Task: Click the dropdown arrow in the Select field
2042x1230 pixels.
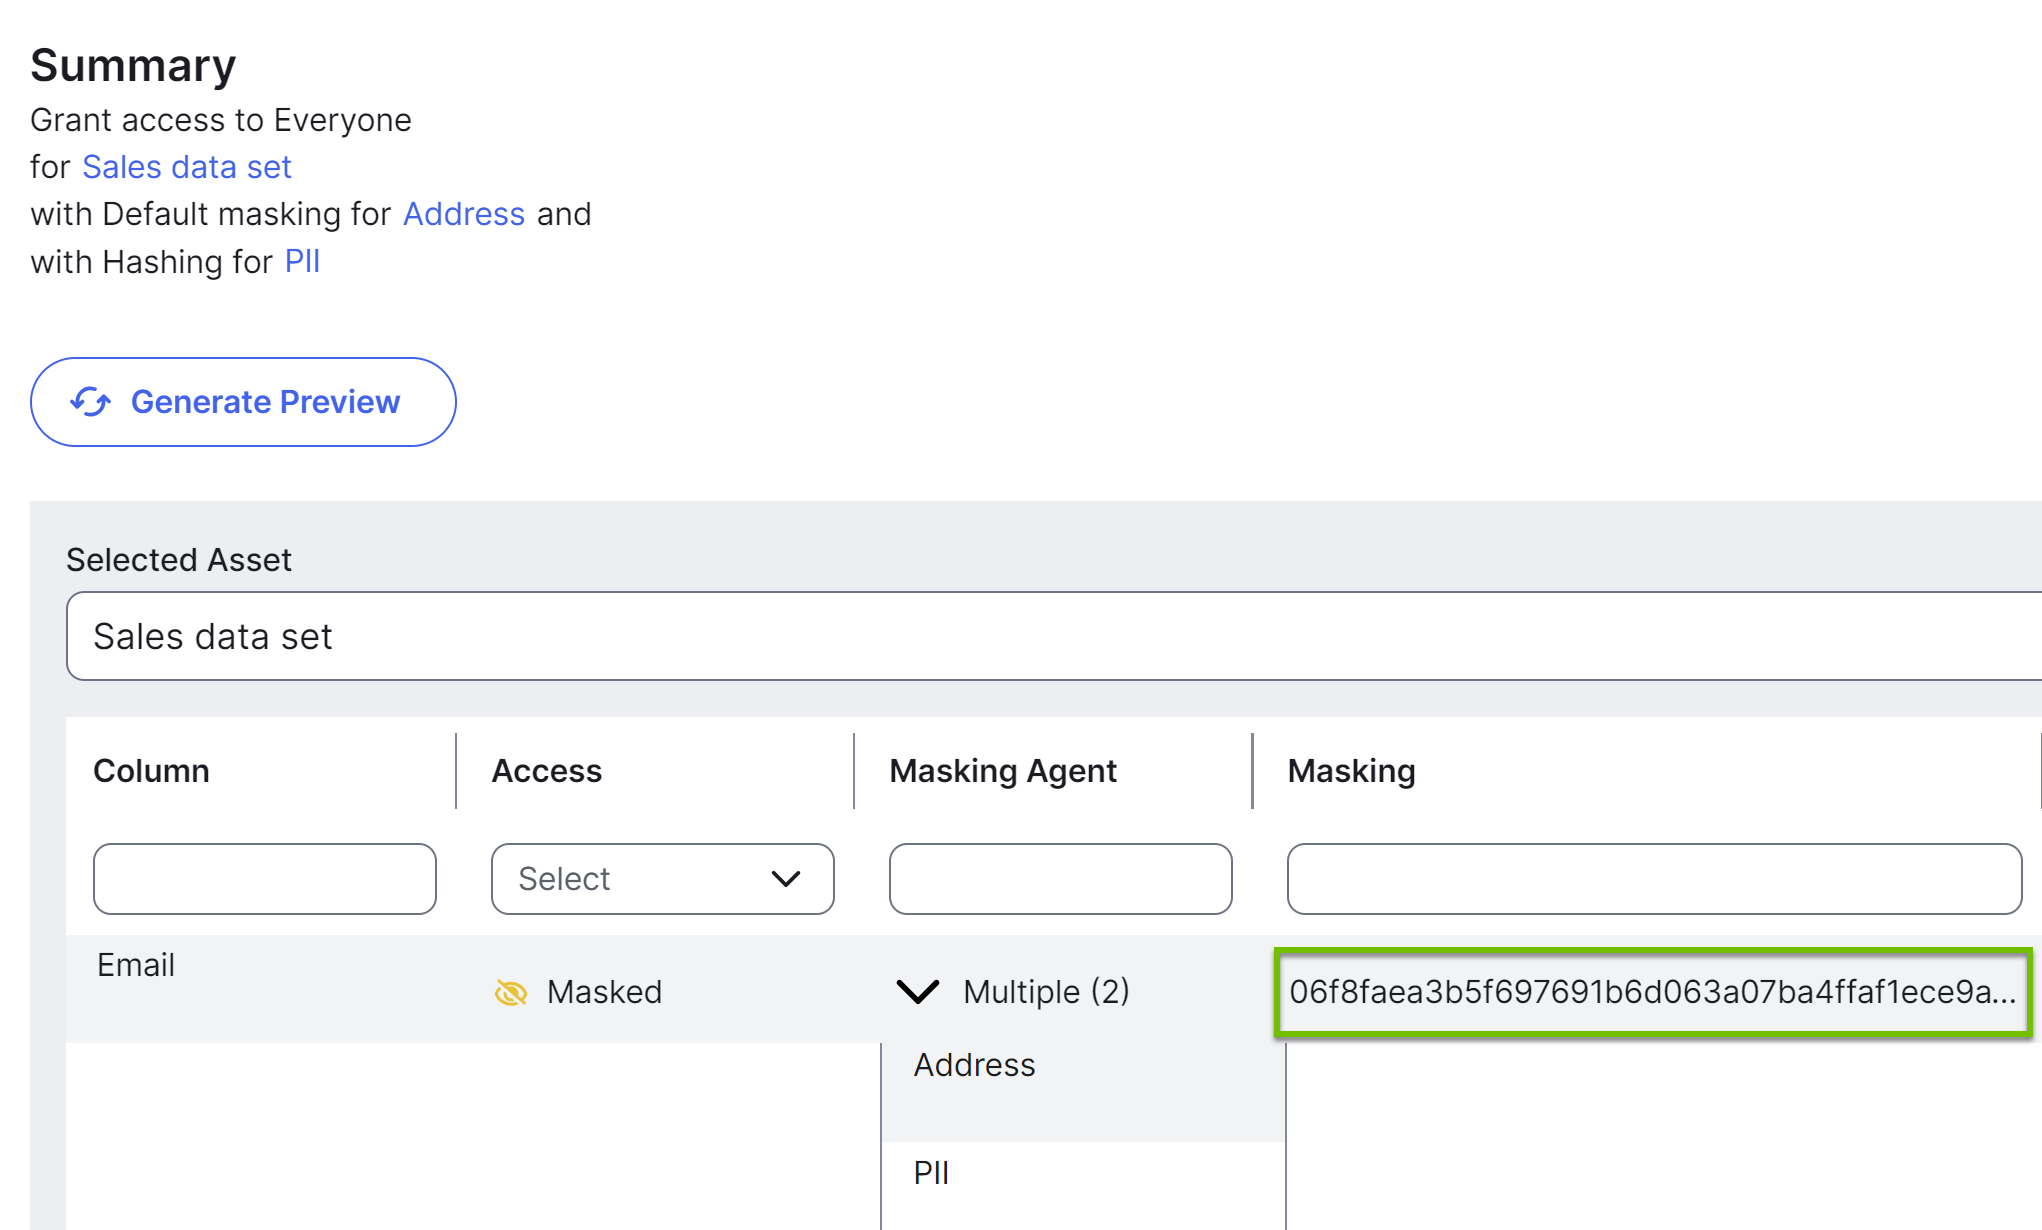Action: pos(786,879)
